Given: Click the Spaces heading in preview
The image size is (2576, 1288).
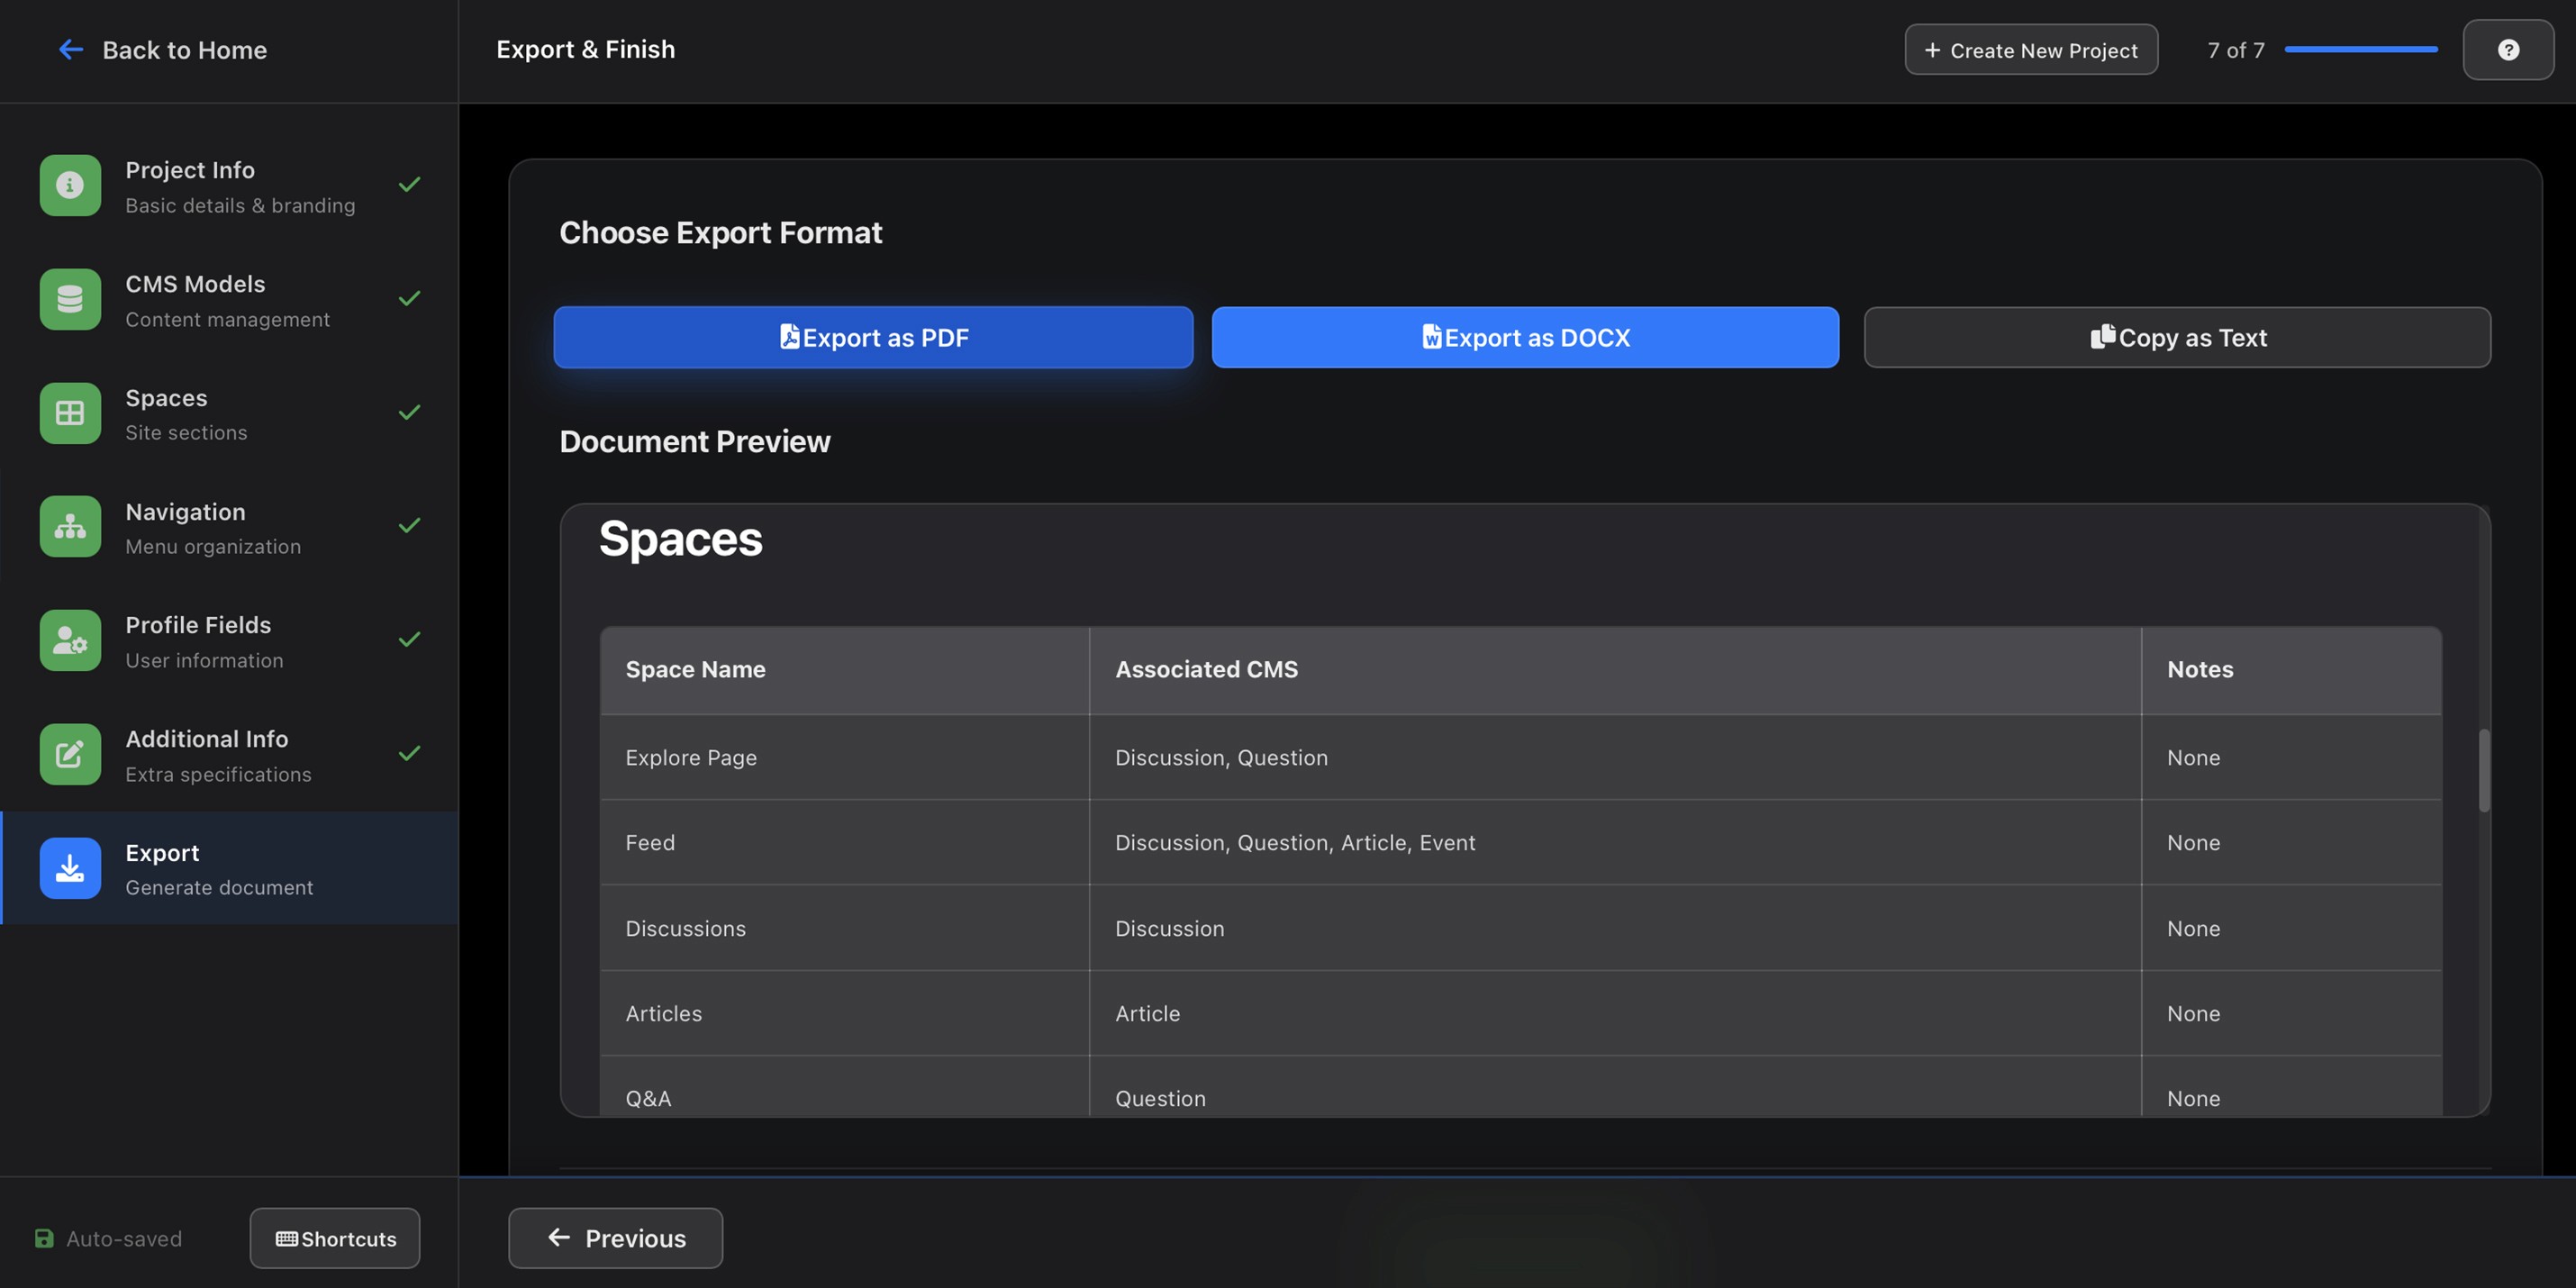Looking at the screenshot, I should tap(680, 539).
